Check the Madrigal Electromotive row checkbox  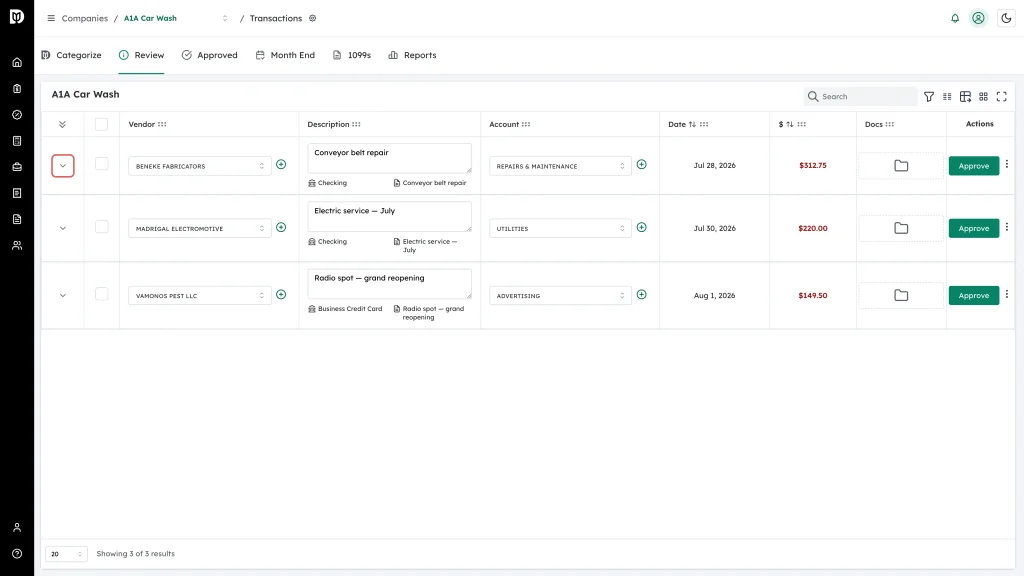coord(101,227)
